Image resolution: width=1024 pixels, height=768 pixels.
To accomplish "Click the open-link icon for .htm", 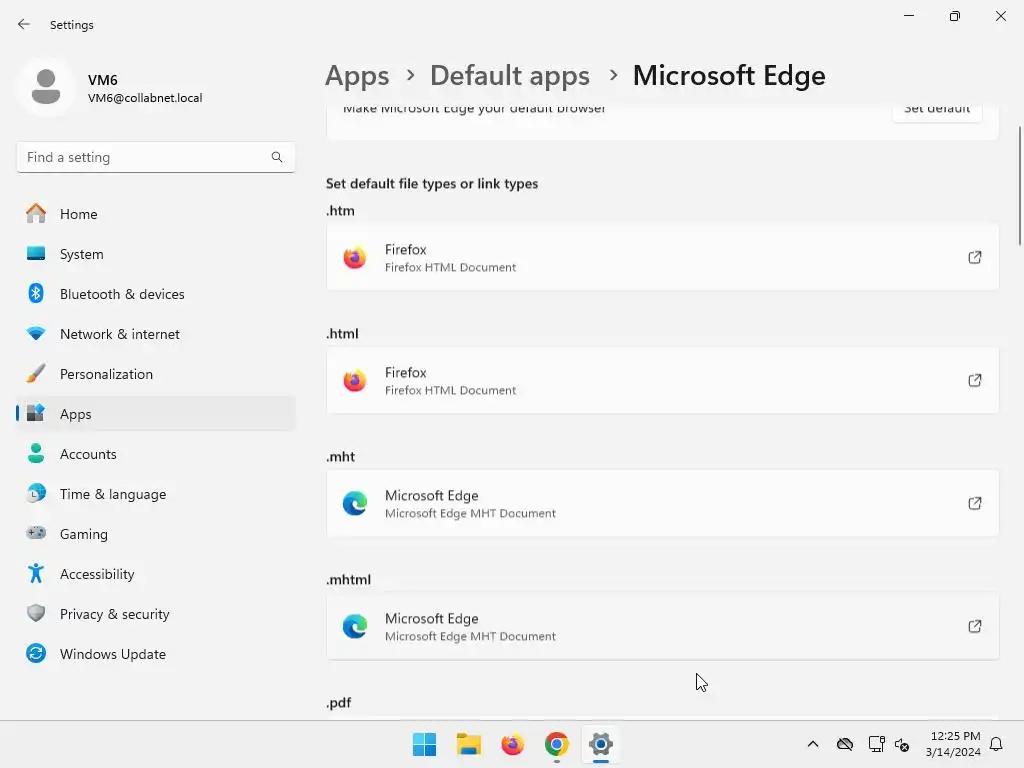I will click(x=974, y=258).
